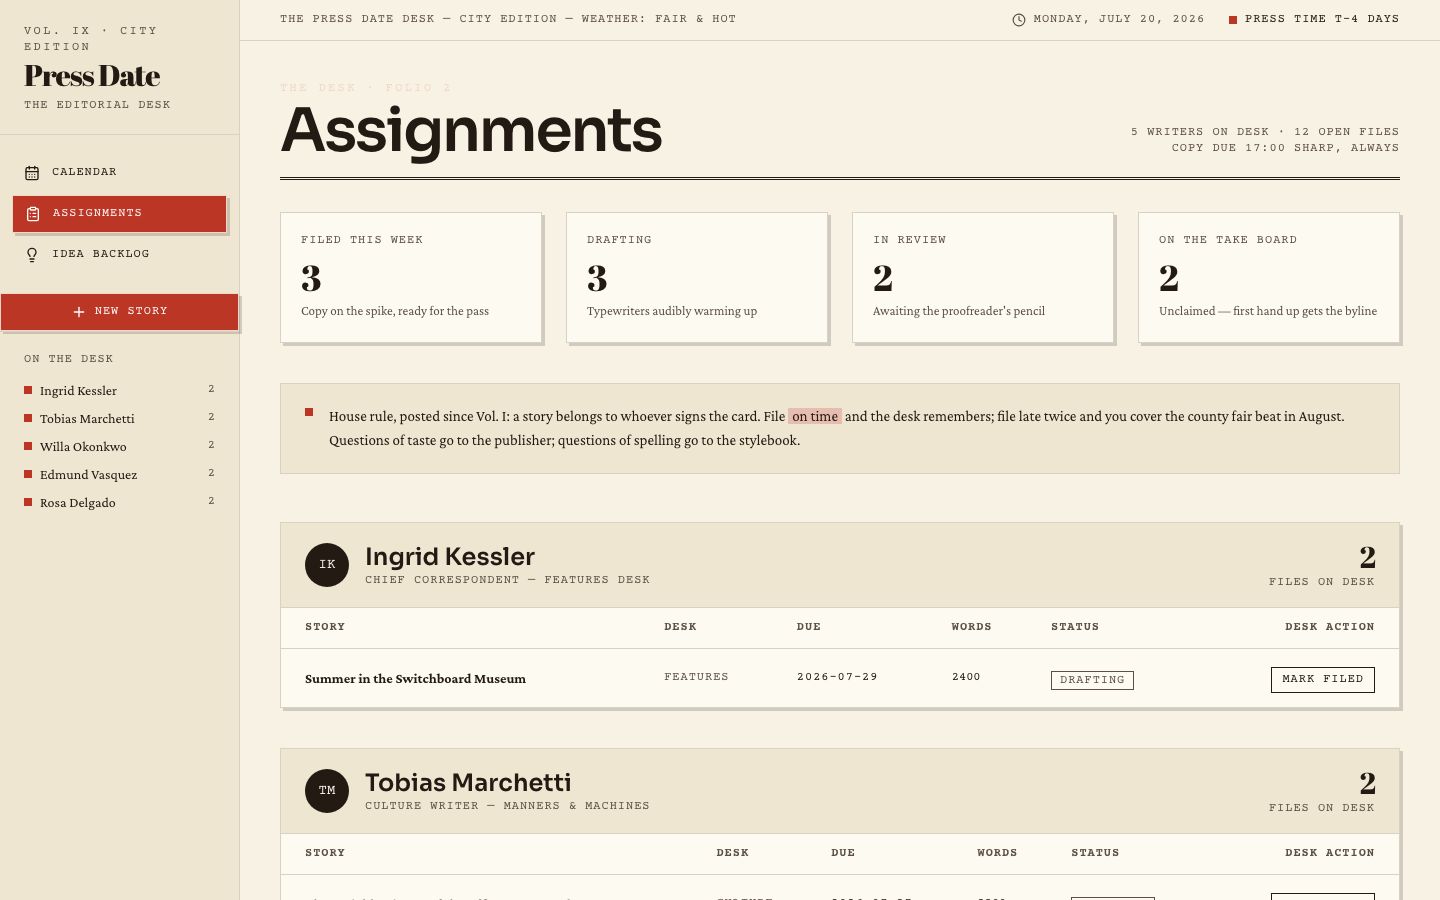Click the Press Date logo title
This screenshot has width=1440, height=900.
(92, 76)
